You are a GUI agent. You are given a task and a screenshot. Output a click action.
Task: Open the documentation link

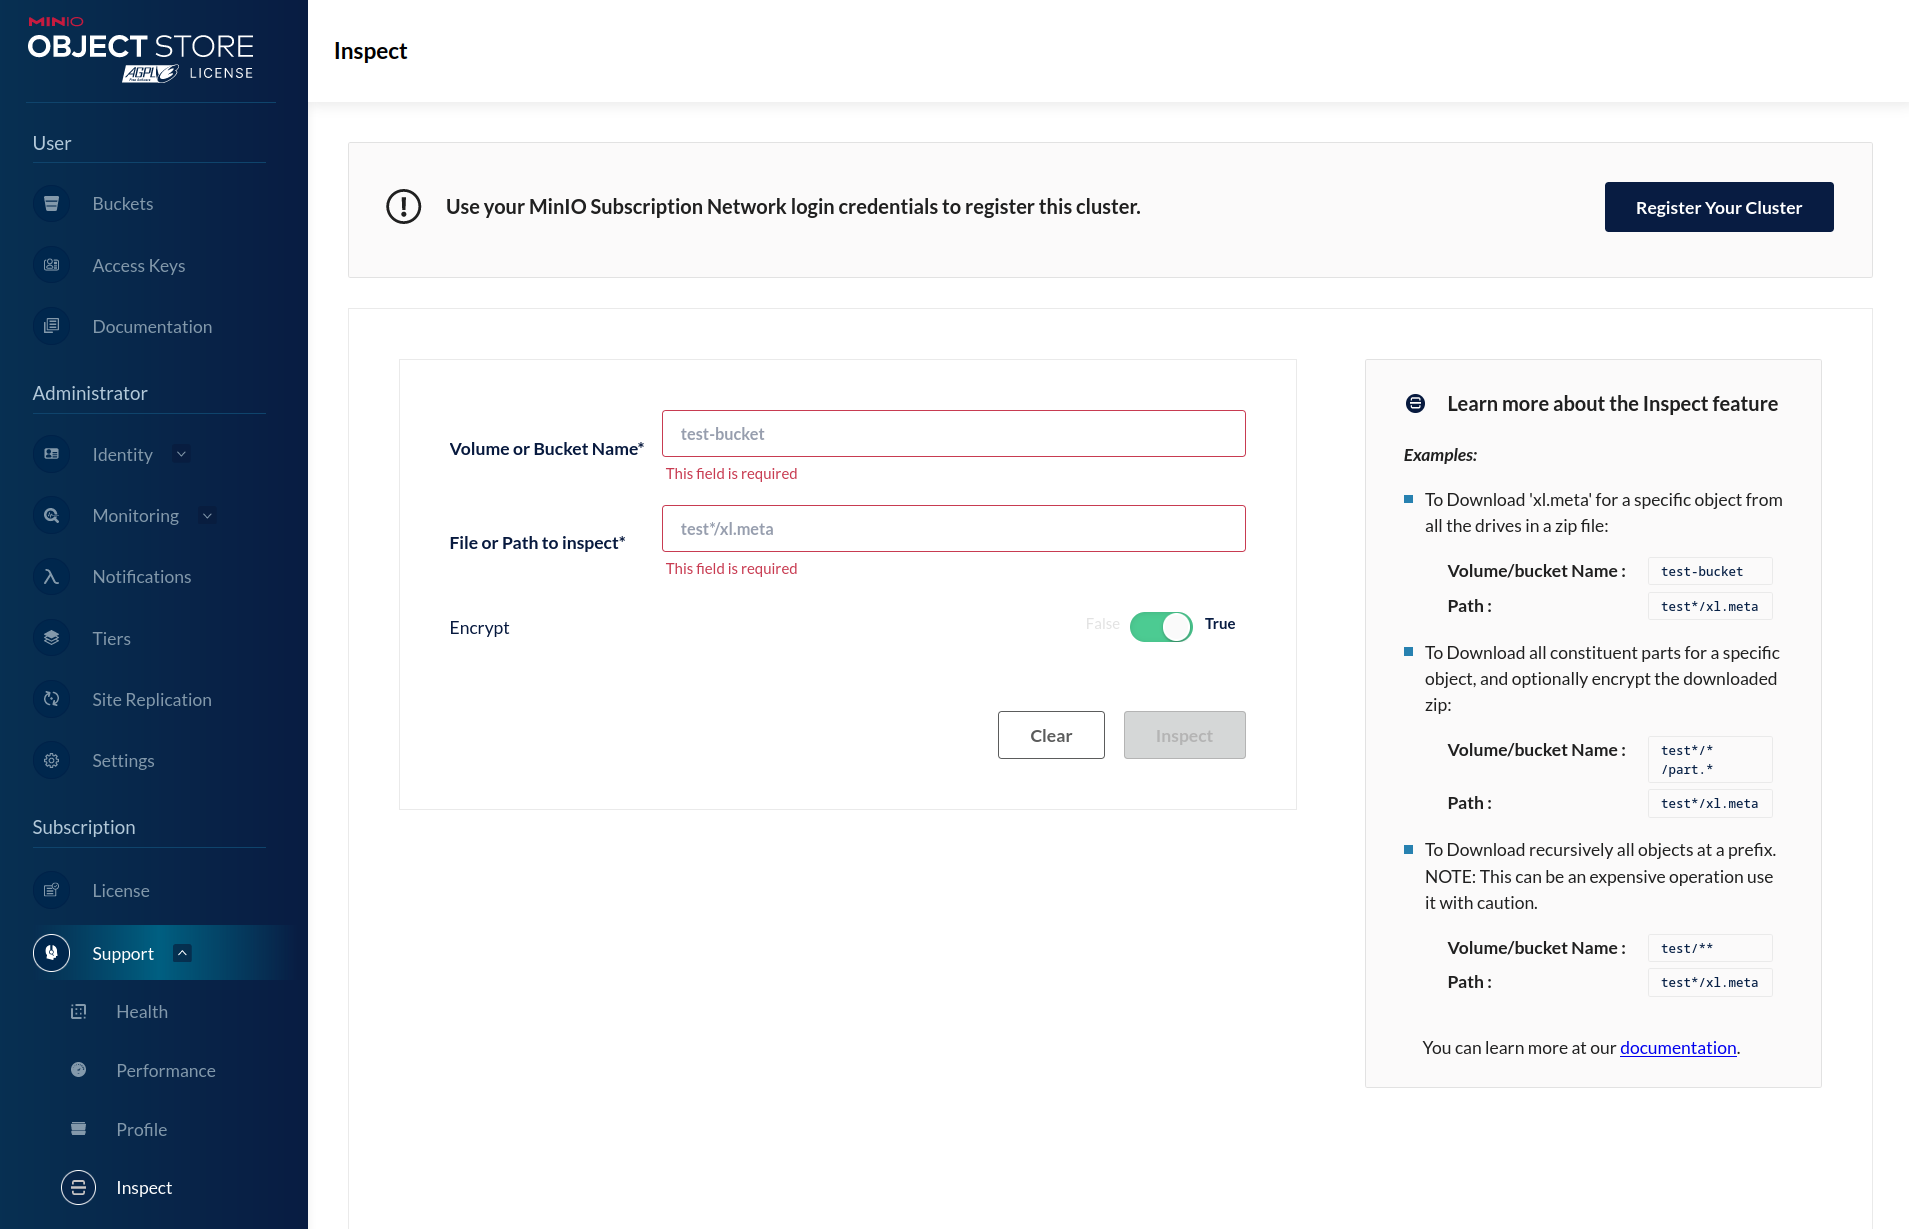pos(1678,1047)
